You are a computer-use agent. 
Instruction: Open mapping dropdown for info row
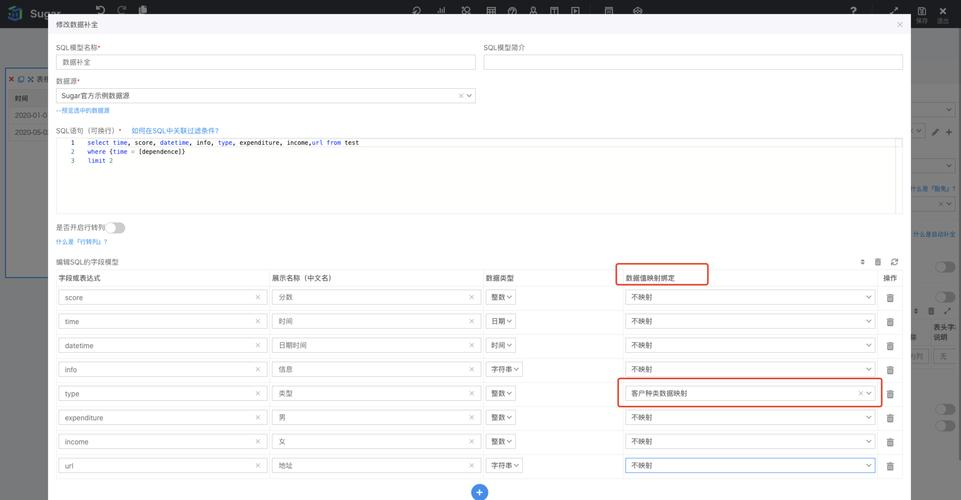tap(750, 369)
